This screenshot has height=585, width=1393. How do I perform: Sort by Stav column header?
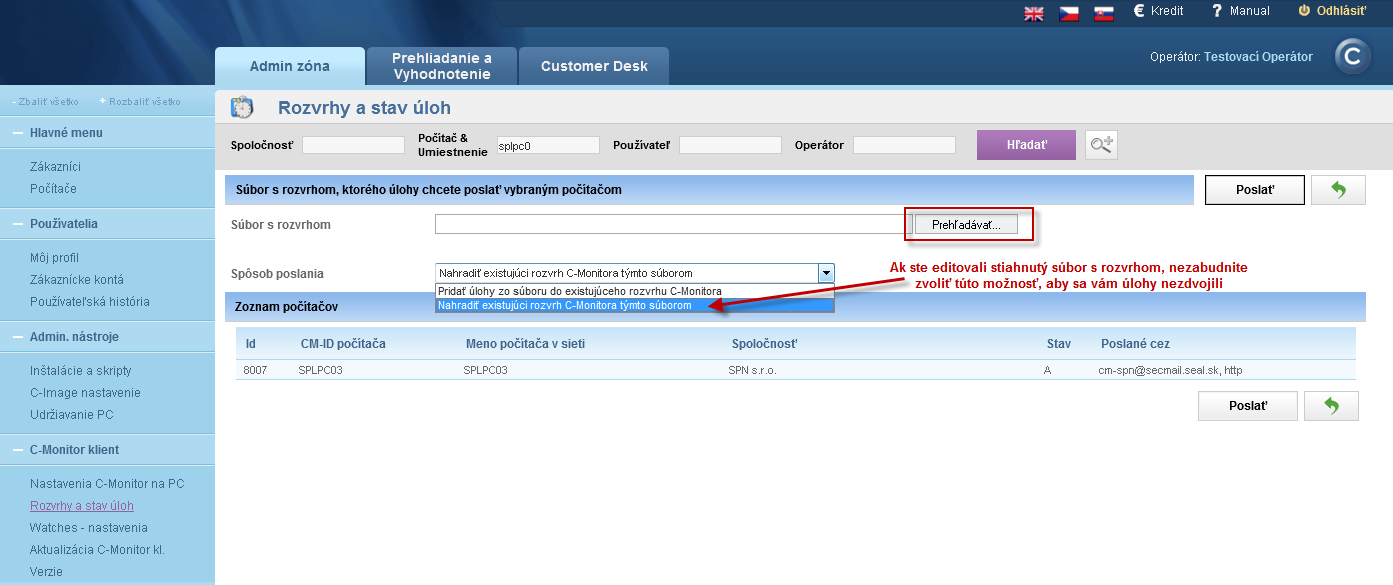click(1059, 344)
